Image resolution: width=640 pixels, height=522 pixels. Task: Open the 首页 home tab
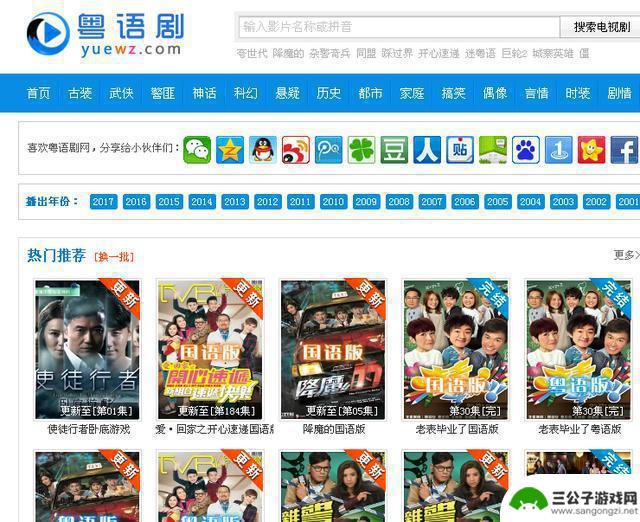[x=38, y=93]
